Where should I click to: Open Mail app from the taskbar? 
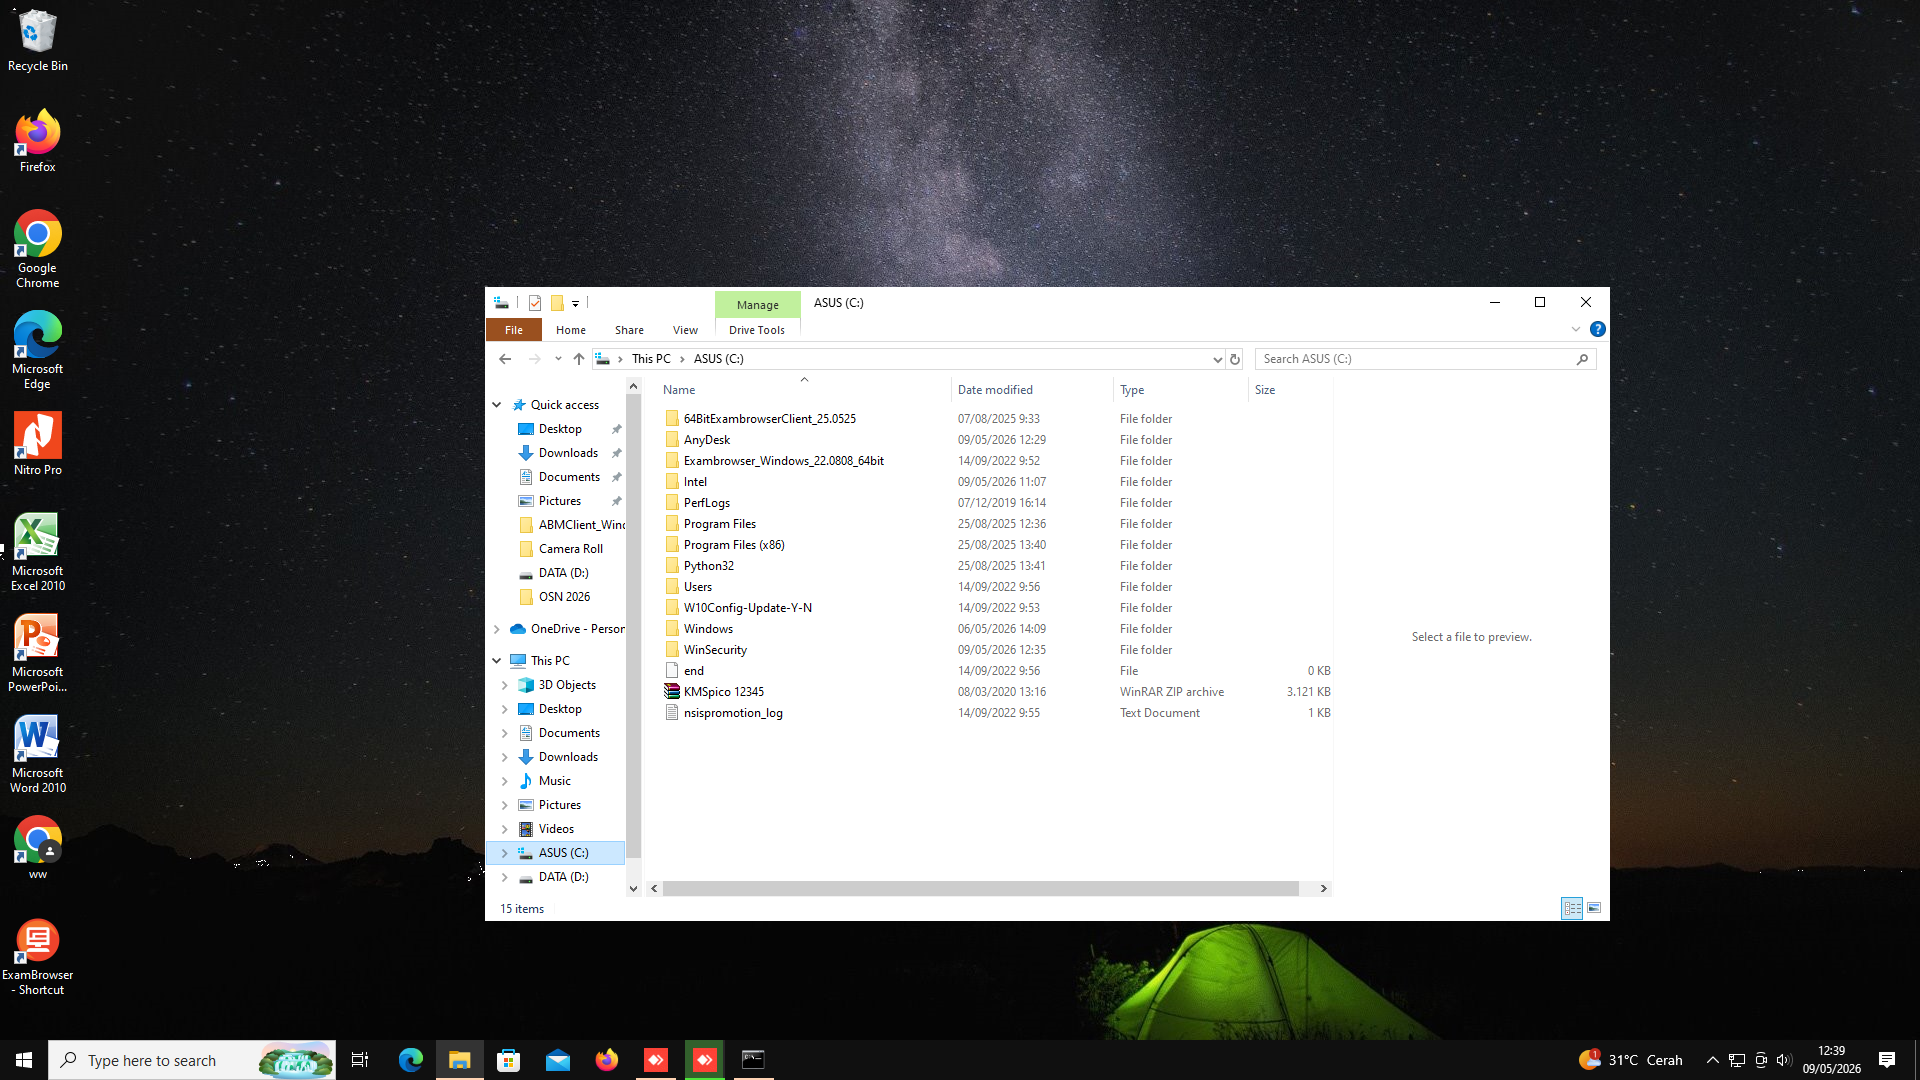pos(558,1060)
